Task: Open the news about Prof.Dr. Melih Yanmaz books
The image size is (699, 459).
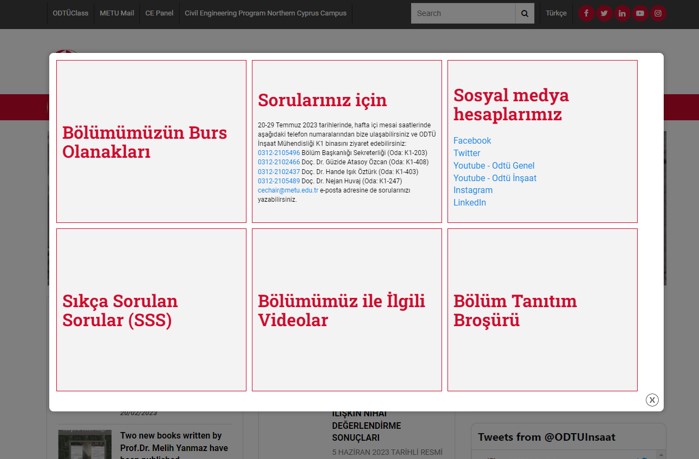Action: click(174, 446)
